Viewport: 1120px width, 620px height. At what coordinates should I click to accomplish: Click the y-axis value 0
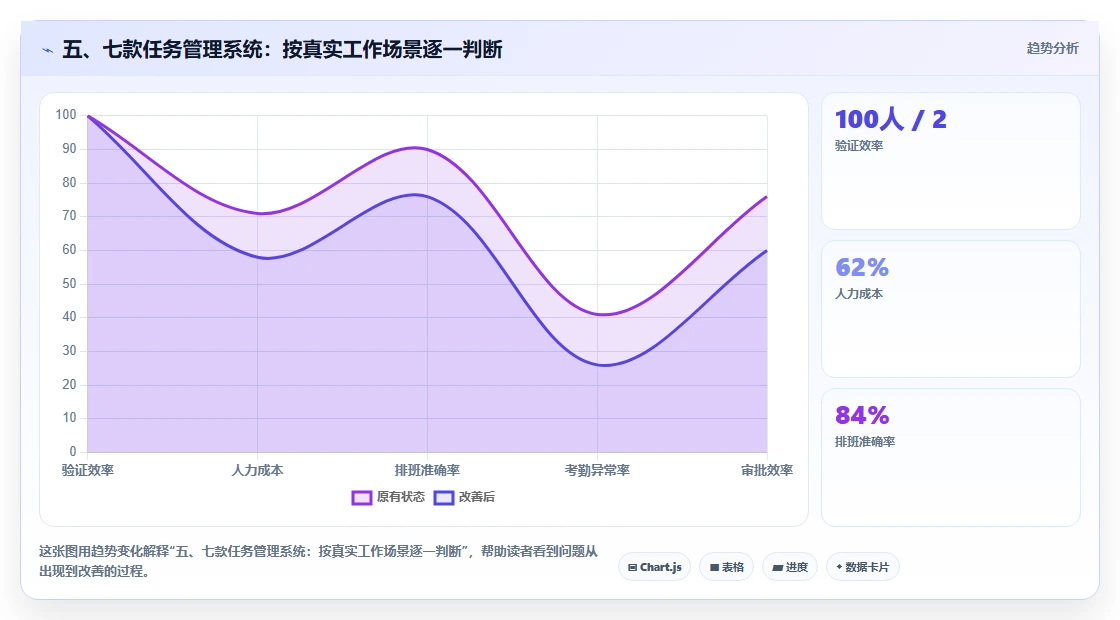tap(73, 451)
